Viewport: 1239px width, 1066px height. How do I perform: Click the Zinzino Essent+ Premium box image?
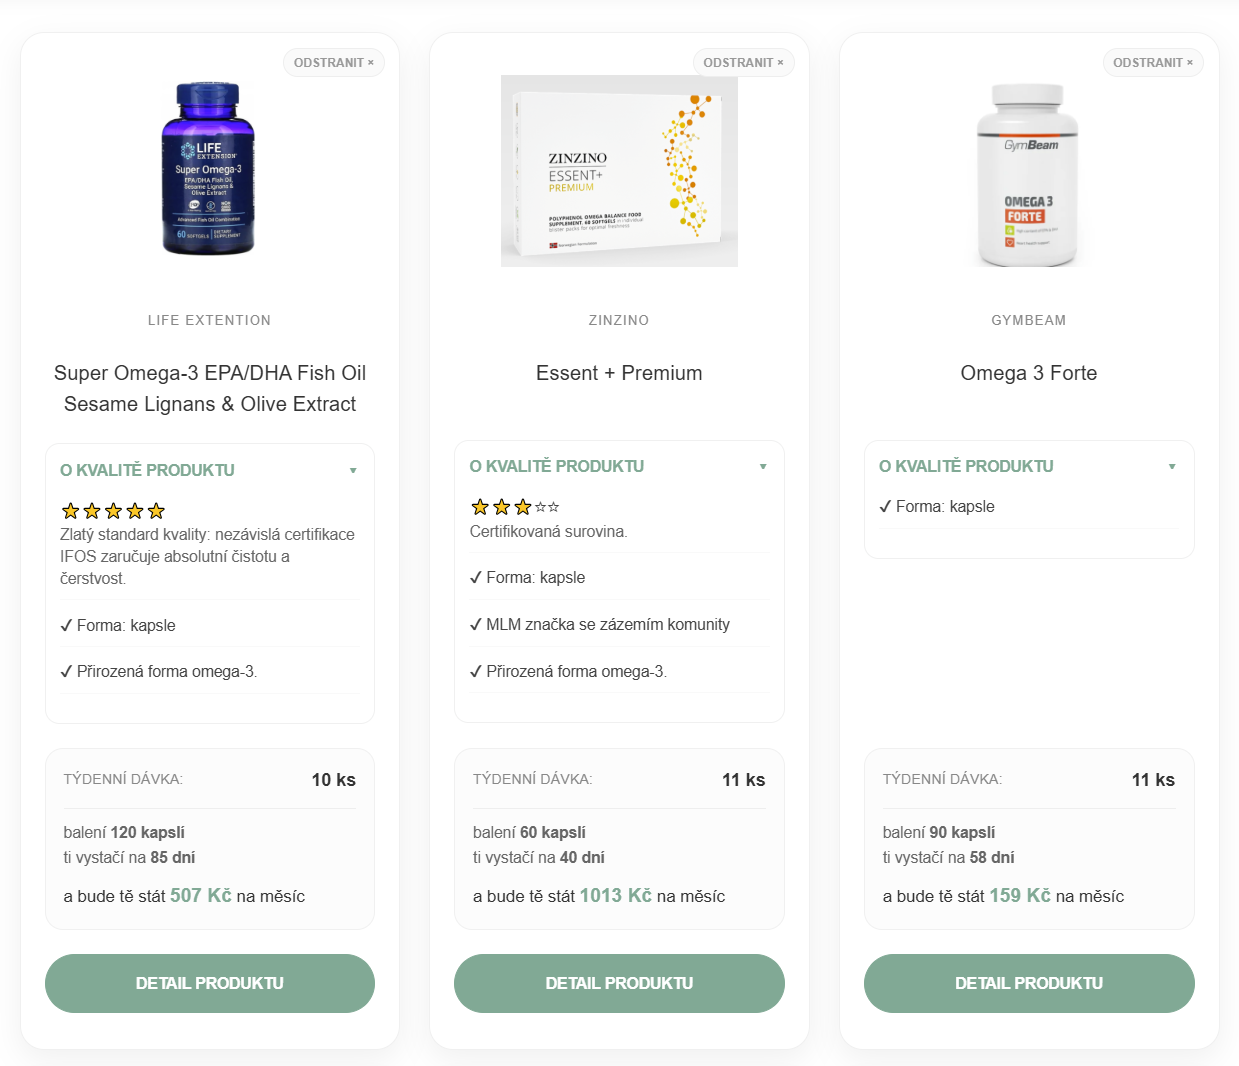(x=619, y=170)
